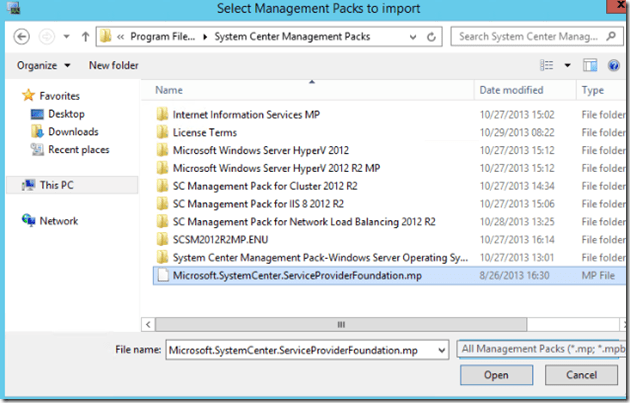Screen dimensions: 630x403
Task: Click the Open button
Action: pos(496,376)
